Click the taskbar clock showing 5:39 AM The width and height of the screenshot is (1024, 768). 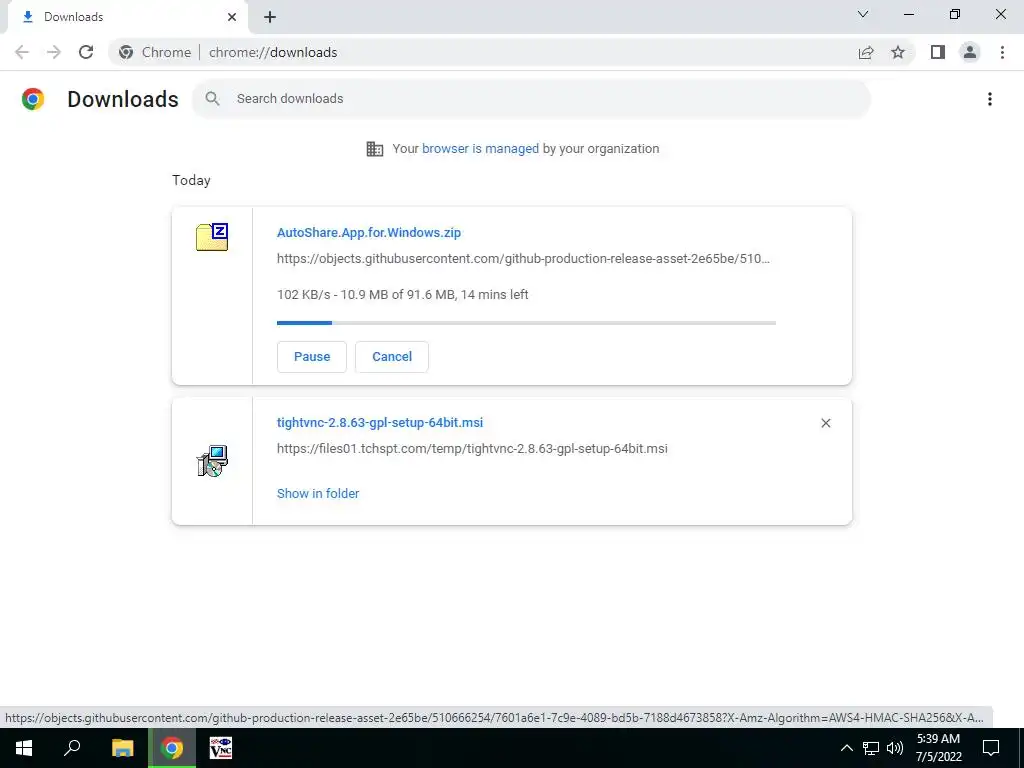pos(938,748)
